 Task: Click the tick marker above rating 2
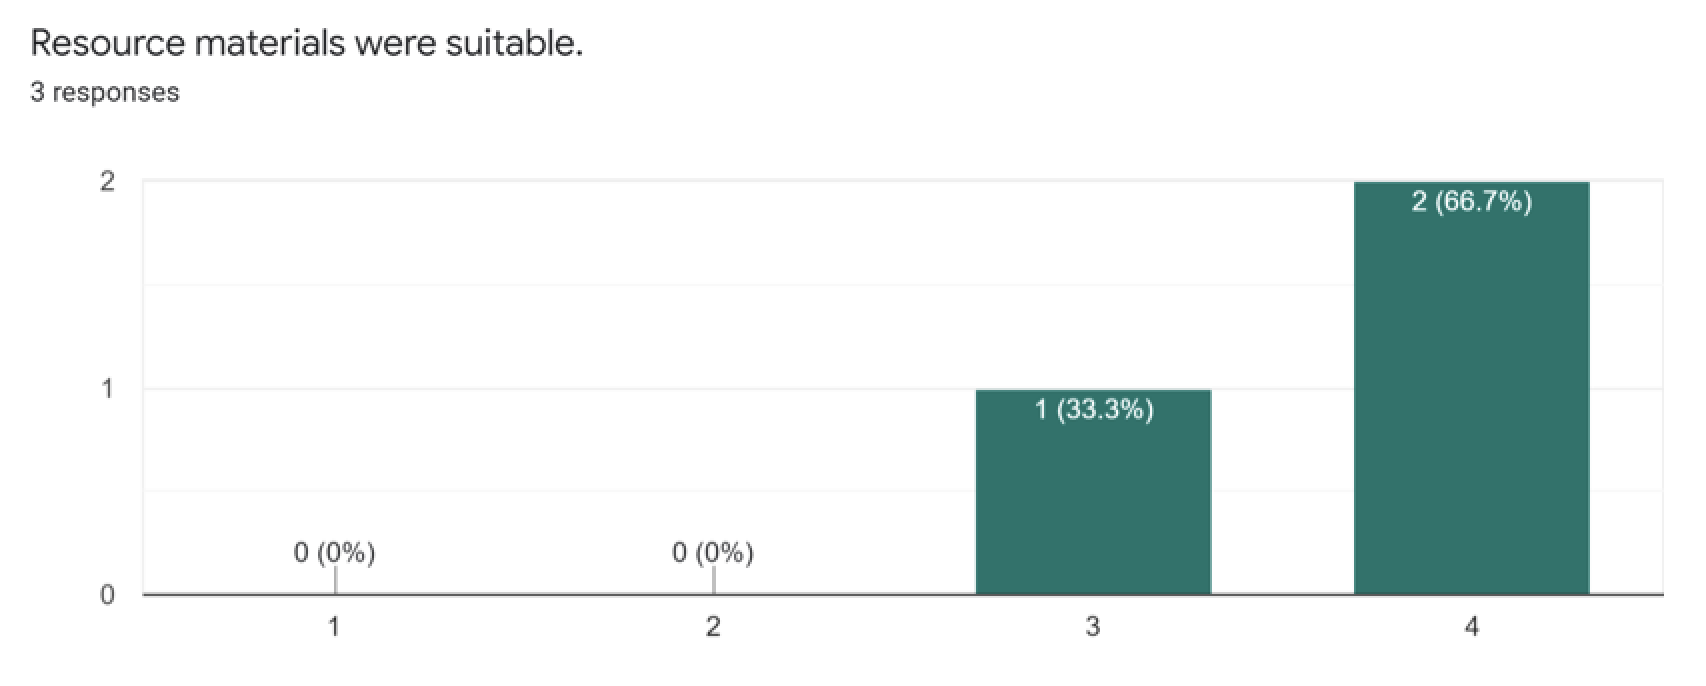click(x=713, y=581)
